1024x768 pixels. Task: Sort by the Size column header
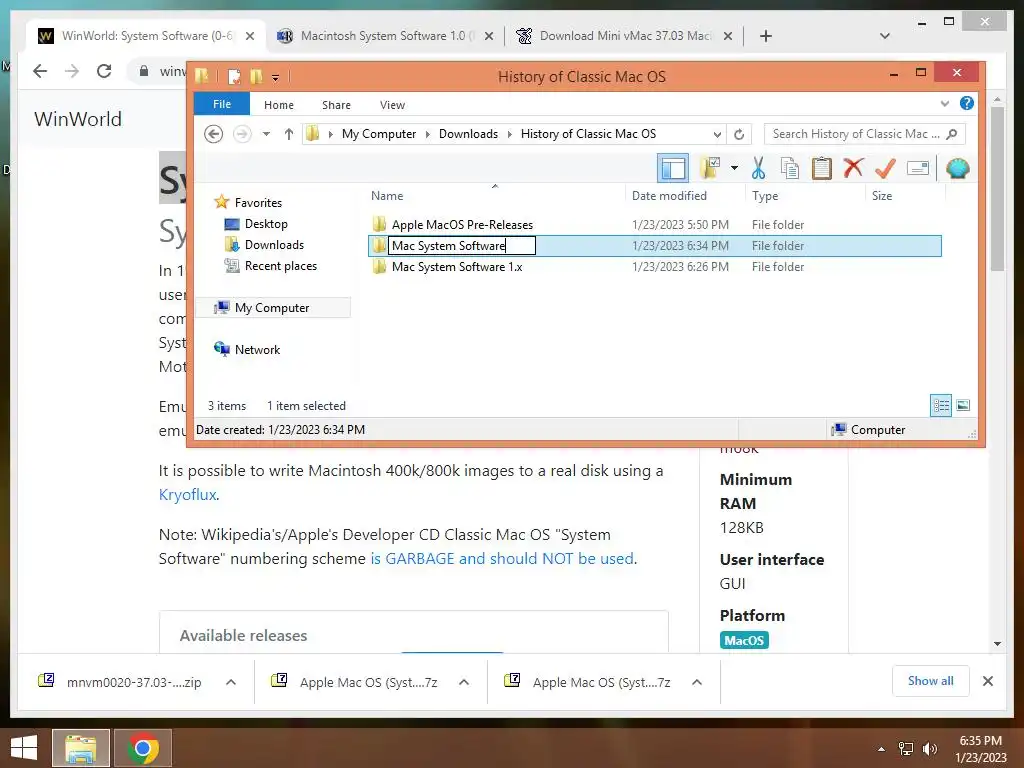pos(882,196)
